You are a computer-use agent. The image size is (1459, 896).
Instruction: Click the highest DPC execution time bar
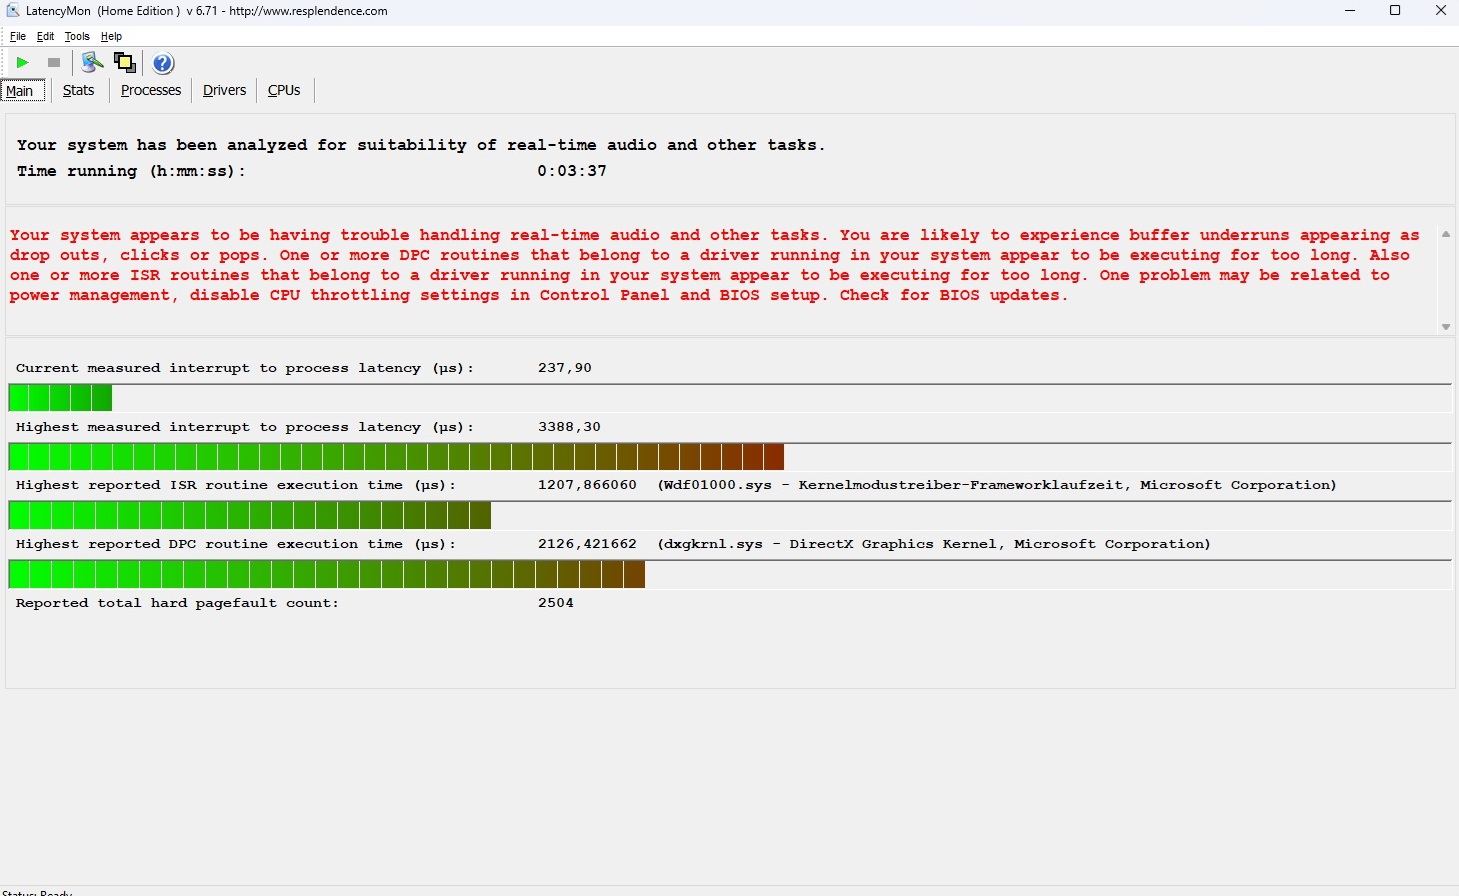pyautogui.click(x=730, y=574)
